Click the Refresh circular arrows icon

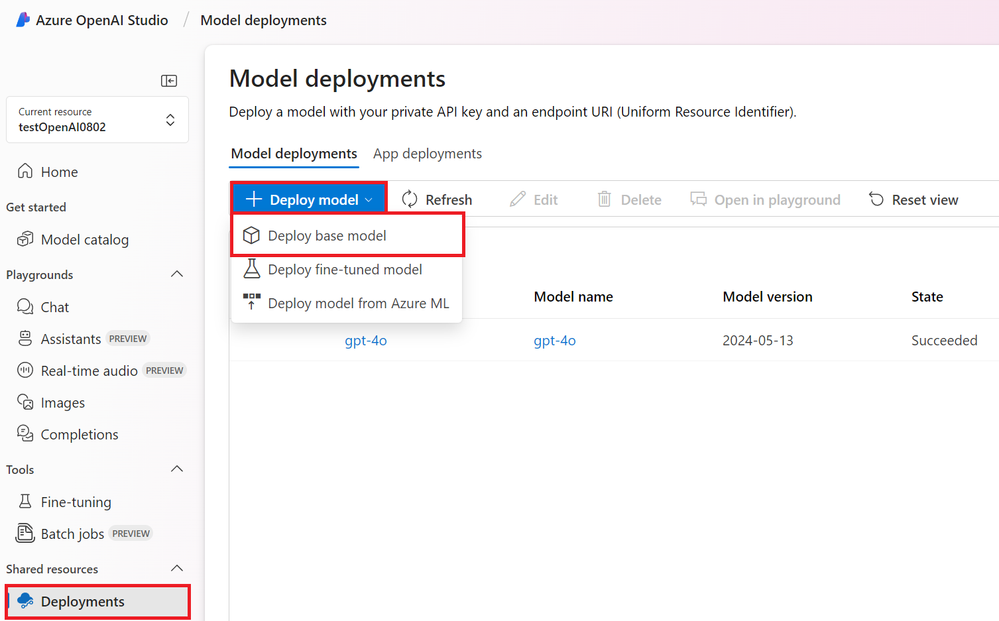point(410,199)
